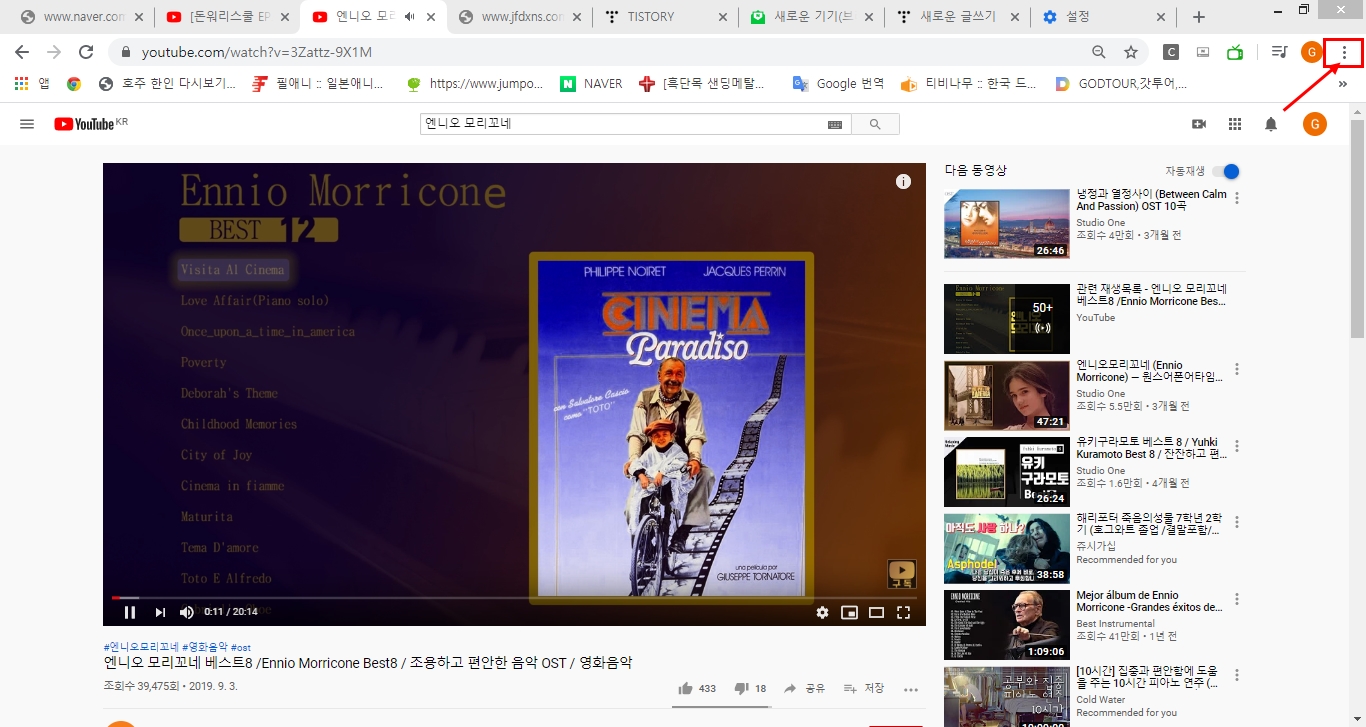
Task: Close the www.naver.com tab
Action: [137, 17]
